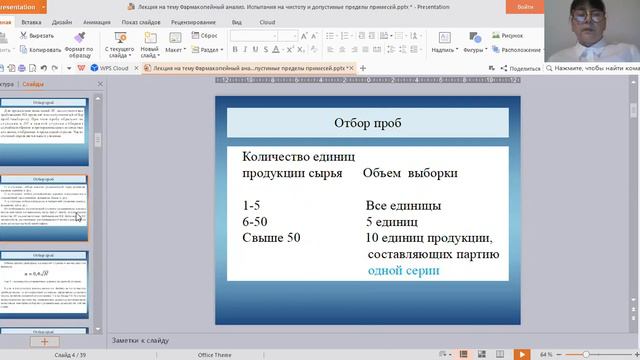Increase font size with the larger A icon
The image size is (640, 360).
click(304, 36)
